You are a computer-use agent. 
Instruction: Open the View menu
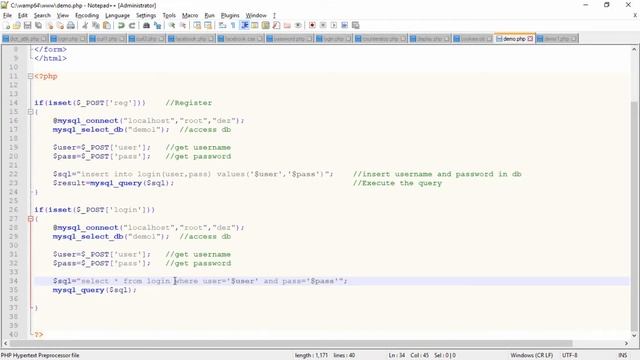(x=62, y=16)
